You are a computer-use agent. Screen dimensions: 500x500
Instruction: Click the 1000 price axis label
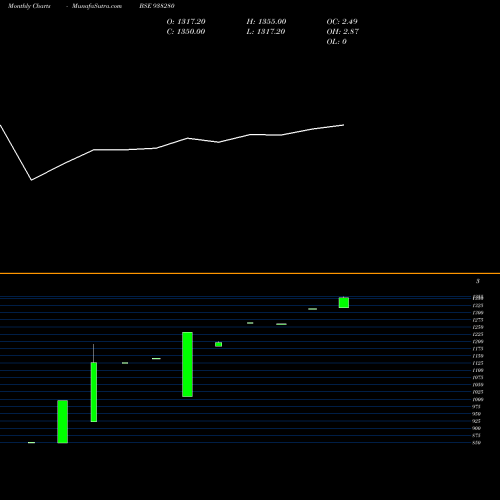coord(478,399)
